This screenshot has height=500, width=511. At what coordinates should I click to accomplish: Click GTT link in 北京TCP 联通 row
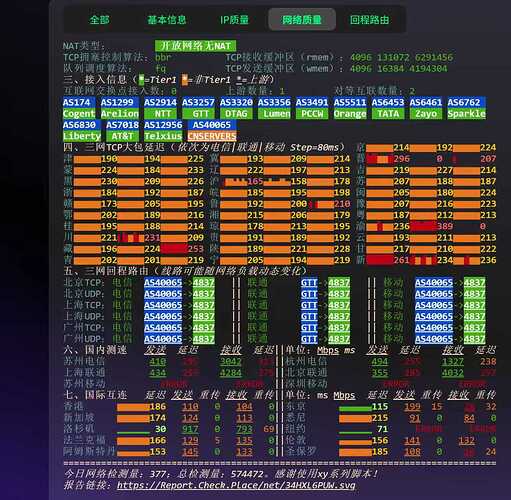tap(309, 283)
